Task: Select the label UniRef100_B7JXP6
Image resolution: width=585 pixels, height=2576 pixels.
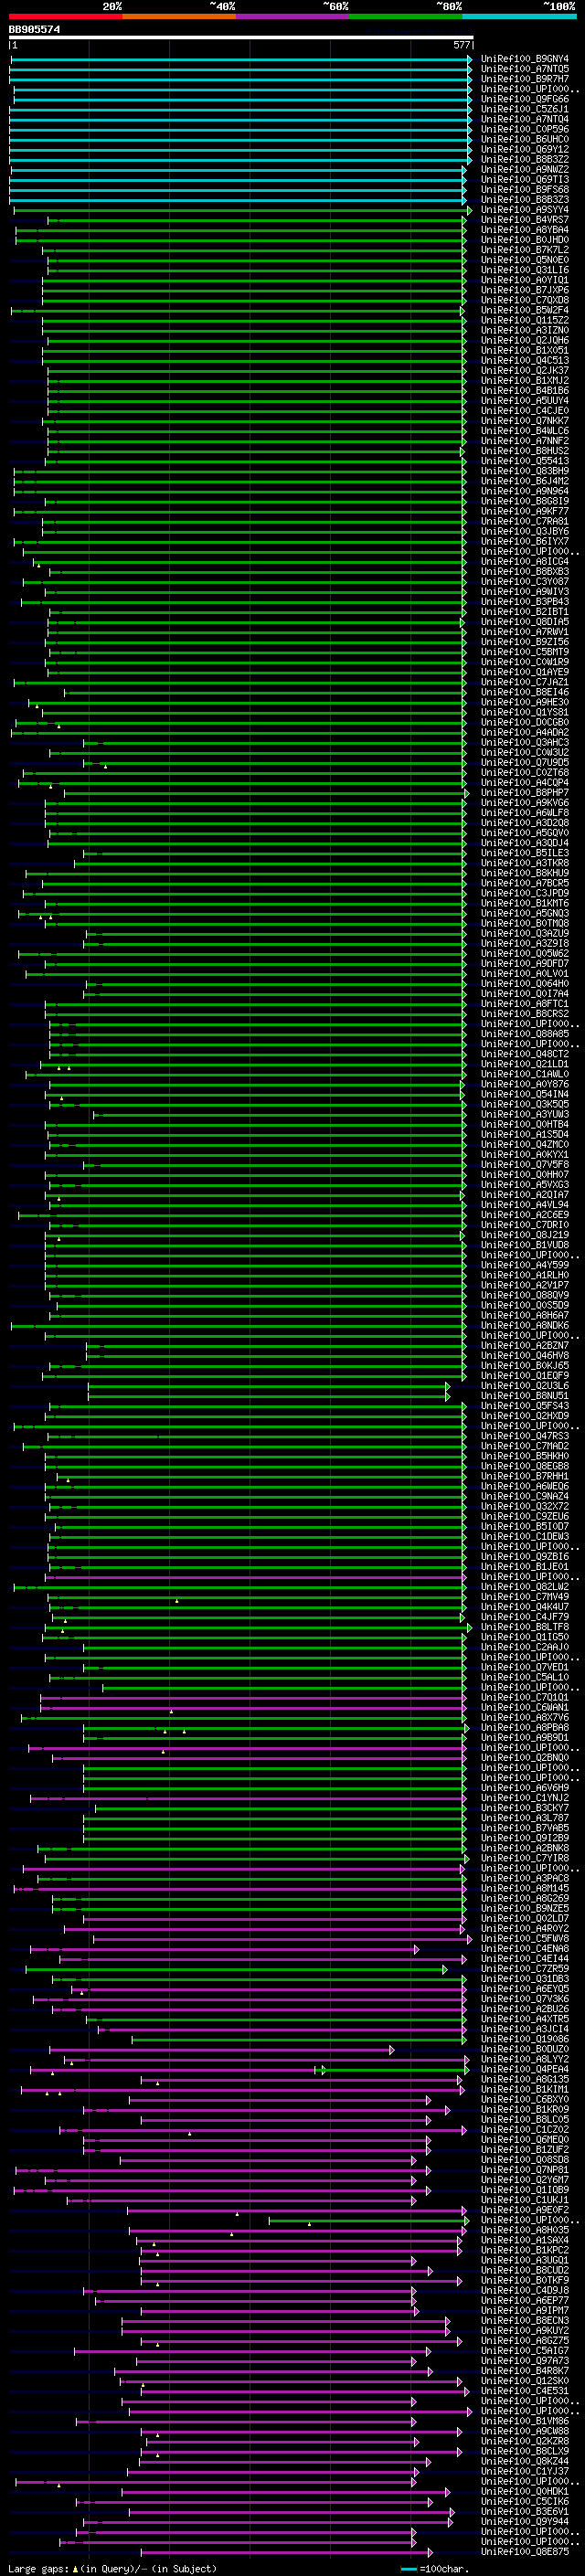Action: [524, 290]
